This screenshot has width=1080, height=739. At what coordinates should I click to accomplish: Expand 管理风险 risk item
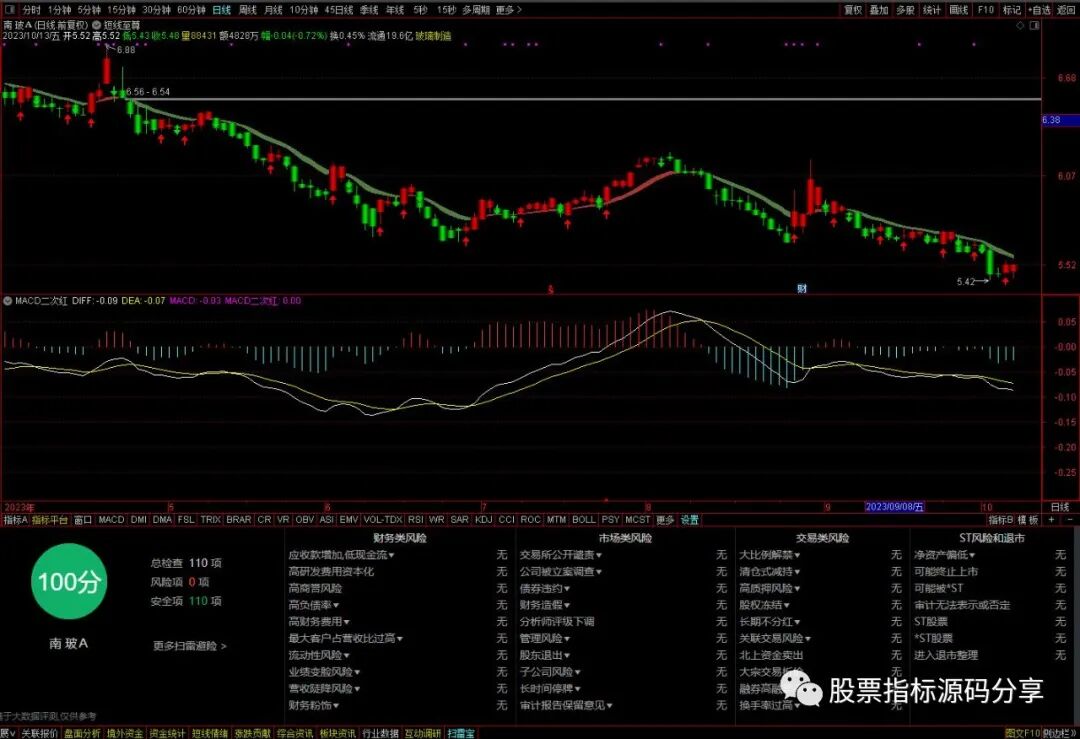point(545,639)
